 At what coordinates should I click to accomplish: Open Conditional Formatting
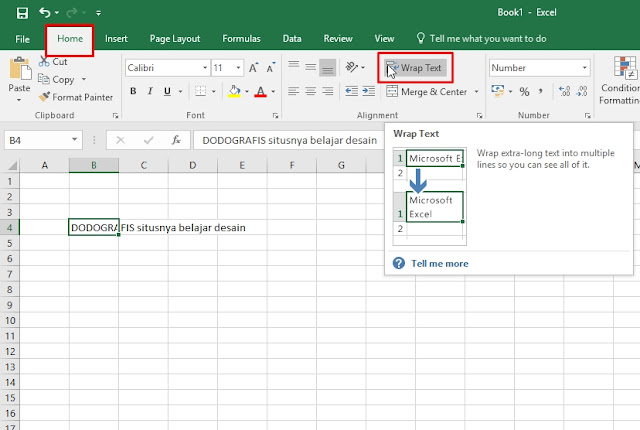(620, 80)
